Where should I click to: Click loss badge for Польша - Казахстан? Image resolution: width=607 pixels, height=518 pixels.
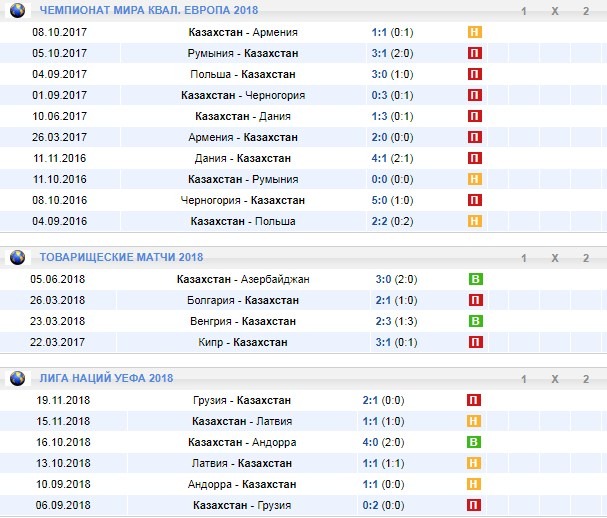coord(475,74)
